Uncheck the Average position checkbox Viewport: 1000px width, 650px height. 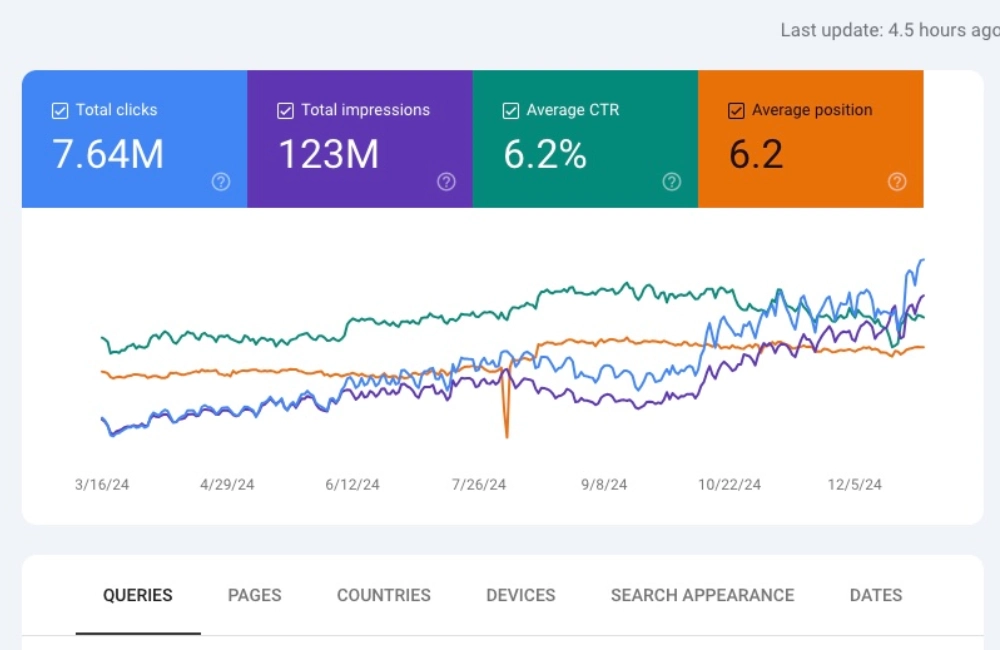click(x=736, y=111)
